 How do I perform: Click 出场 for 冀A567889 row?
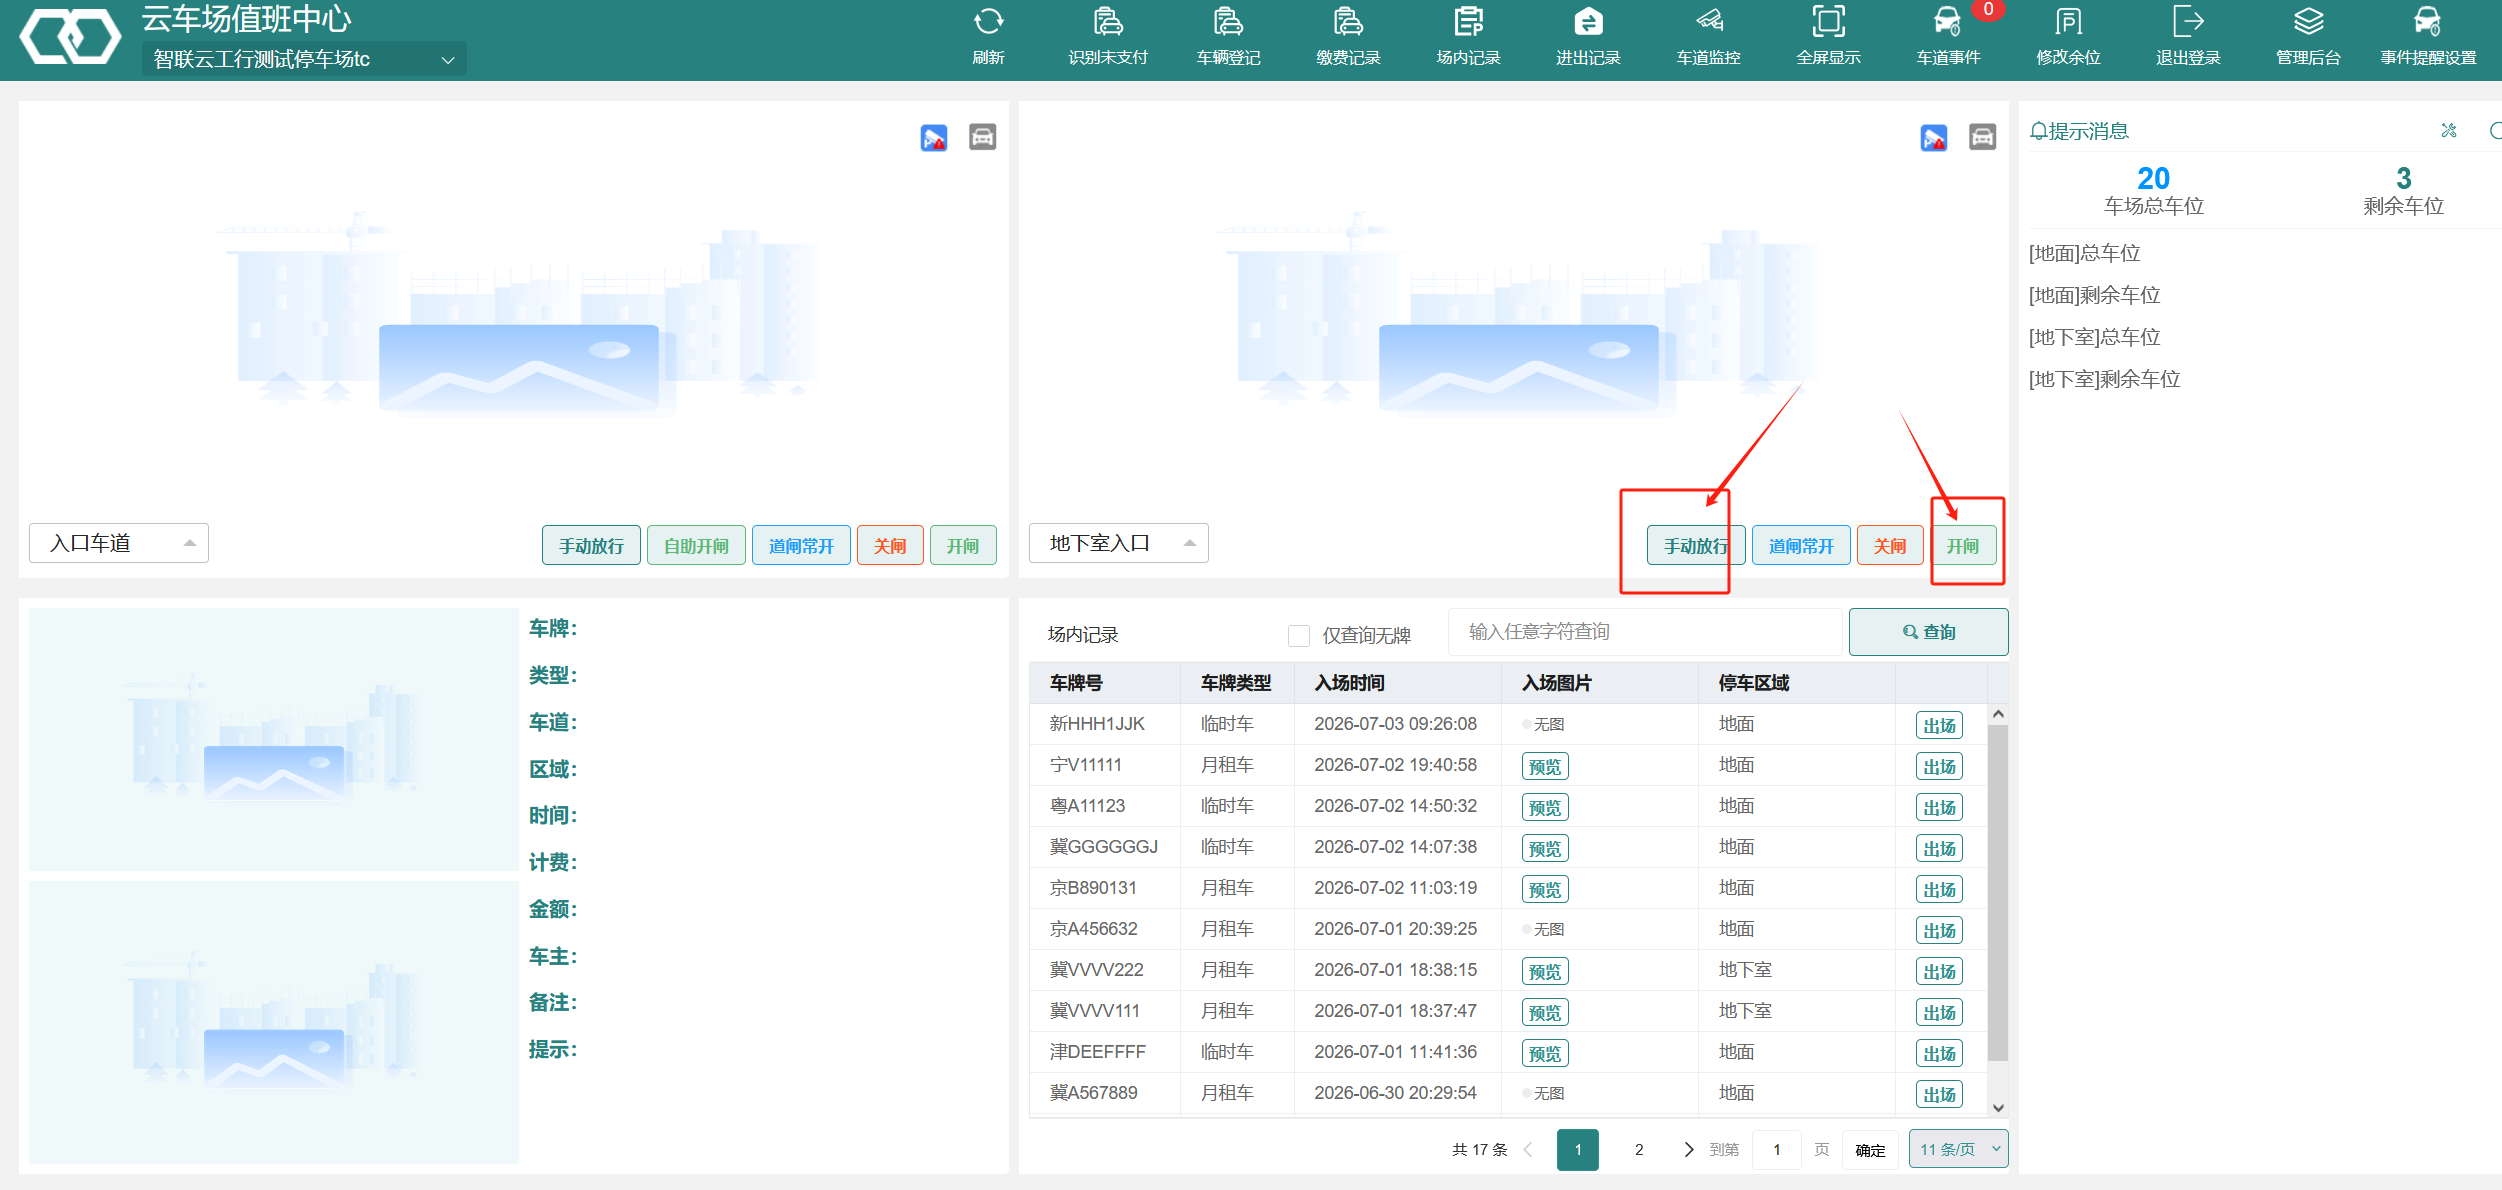1939,1094
